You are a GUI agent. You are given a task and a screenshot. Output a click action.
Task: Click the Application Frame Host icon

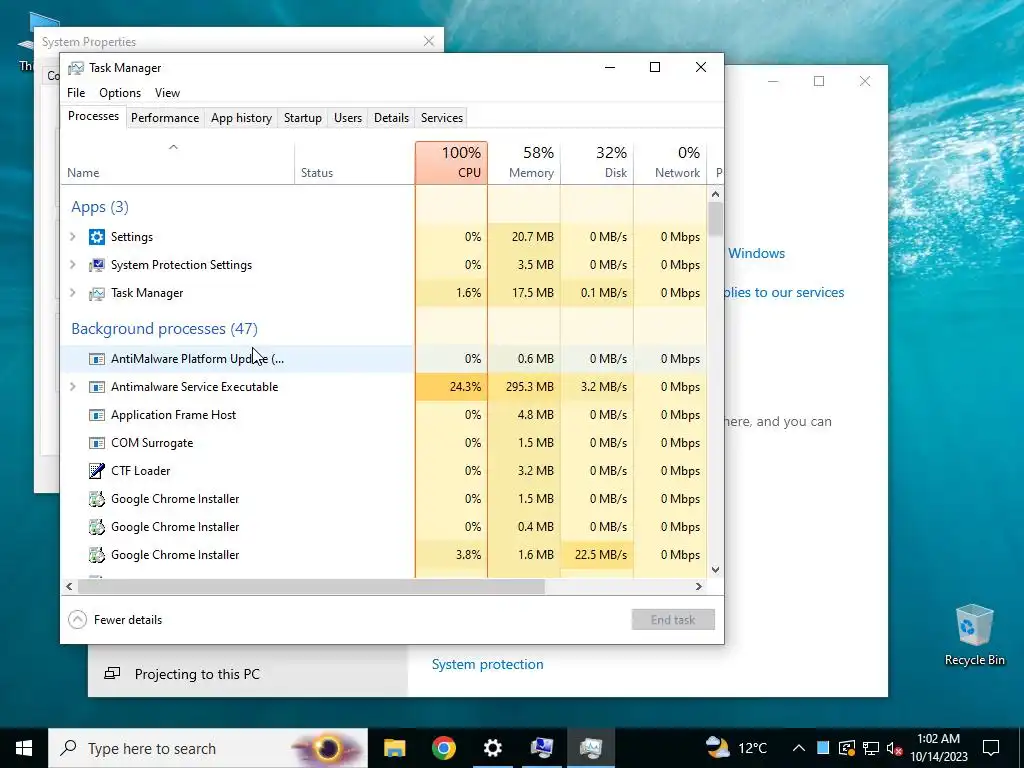coord(97,415)
